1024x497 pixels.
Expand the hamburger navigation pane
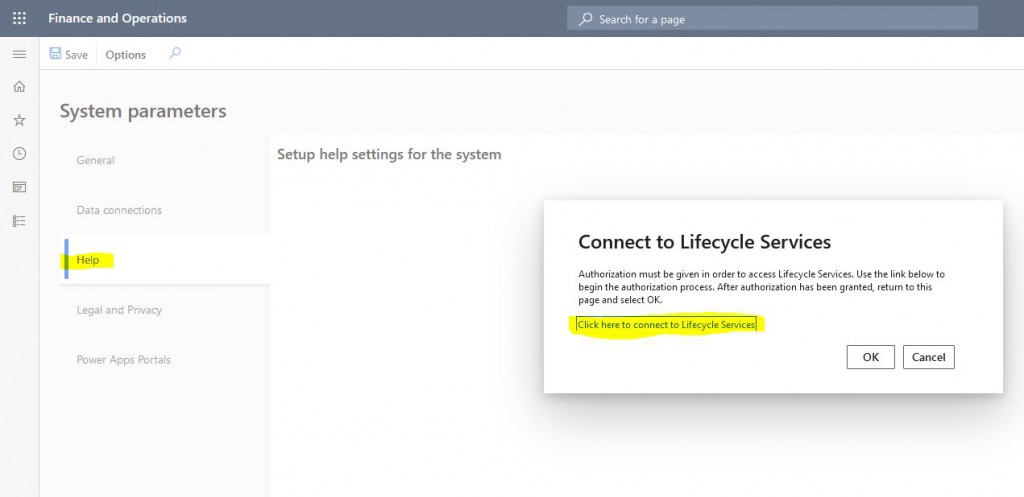tap(20, 54)
